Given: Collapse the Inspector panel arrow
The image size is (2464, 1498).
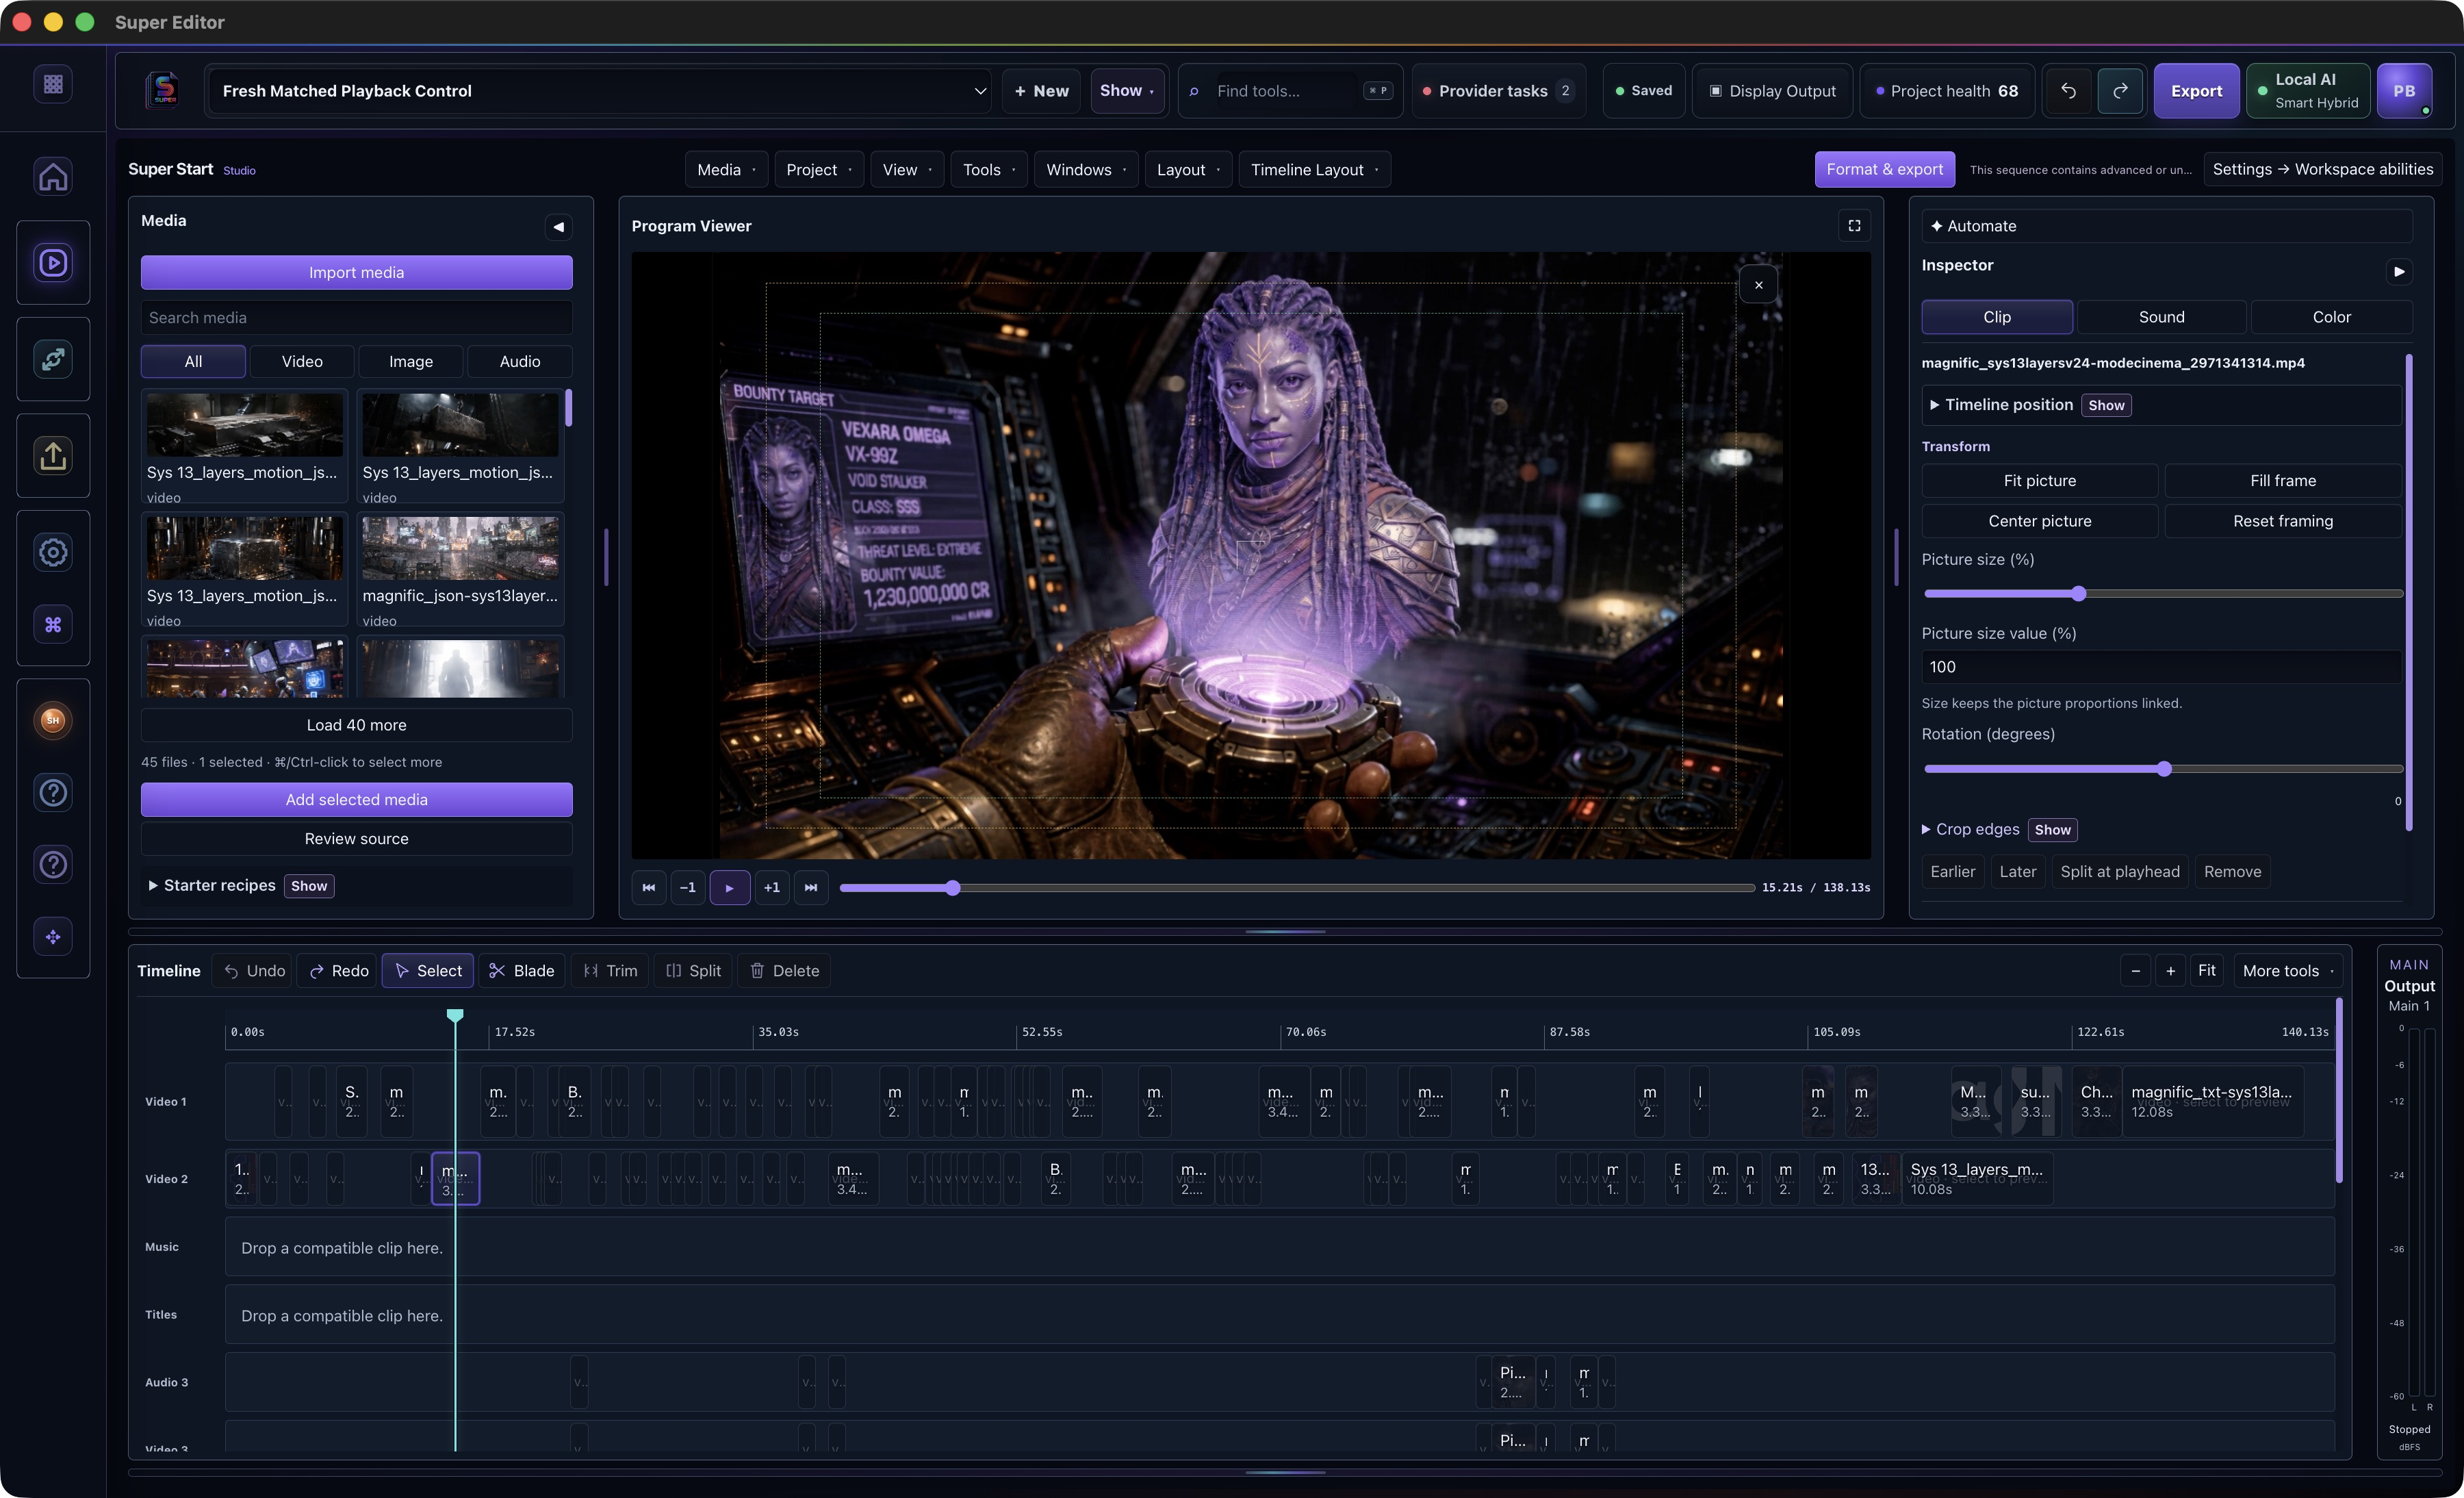Looking at the screenshot, I should pyautogui.click(x=2399, y=271).
